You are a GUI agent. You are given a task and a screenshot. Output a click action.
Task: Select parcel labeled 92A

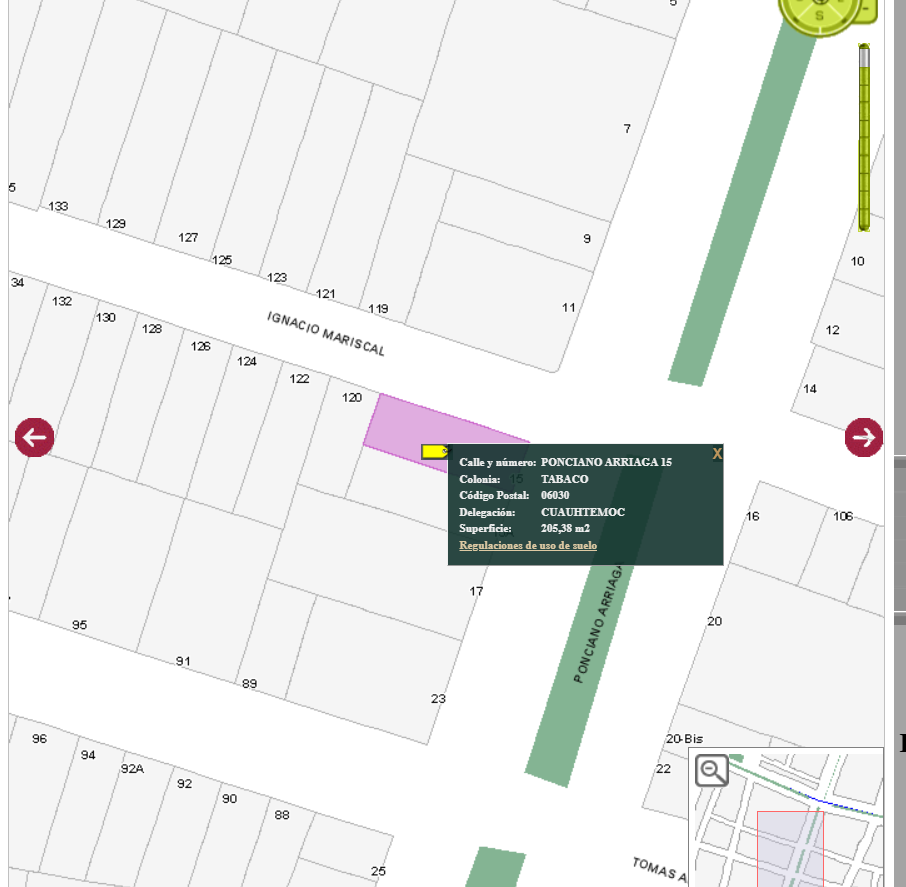pyautogui.click(x=132, y=769)
